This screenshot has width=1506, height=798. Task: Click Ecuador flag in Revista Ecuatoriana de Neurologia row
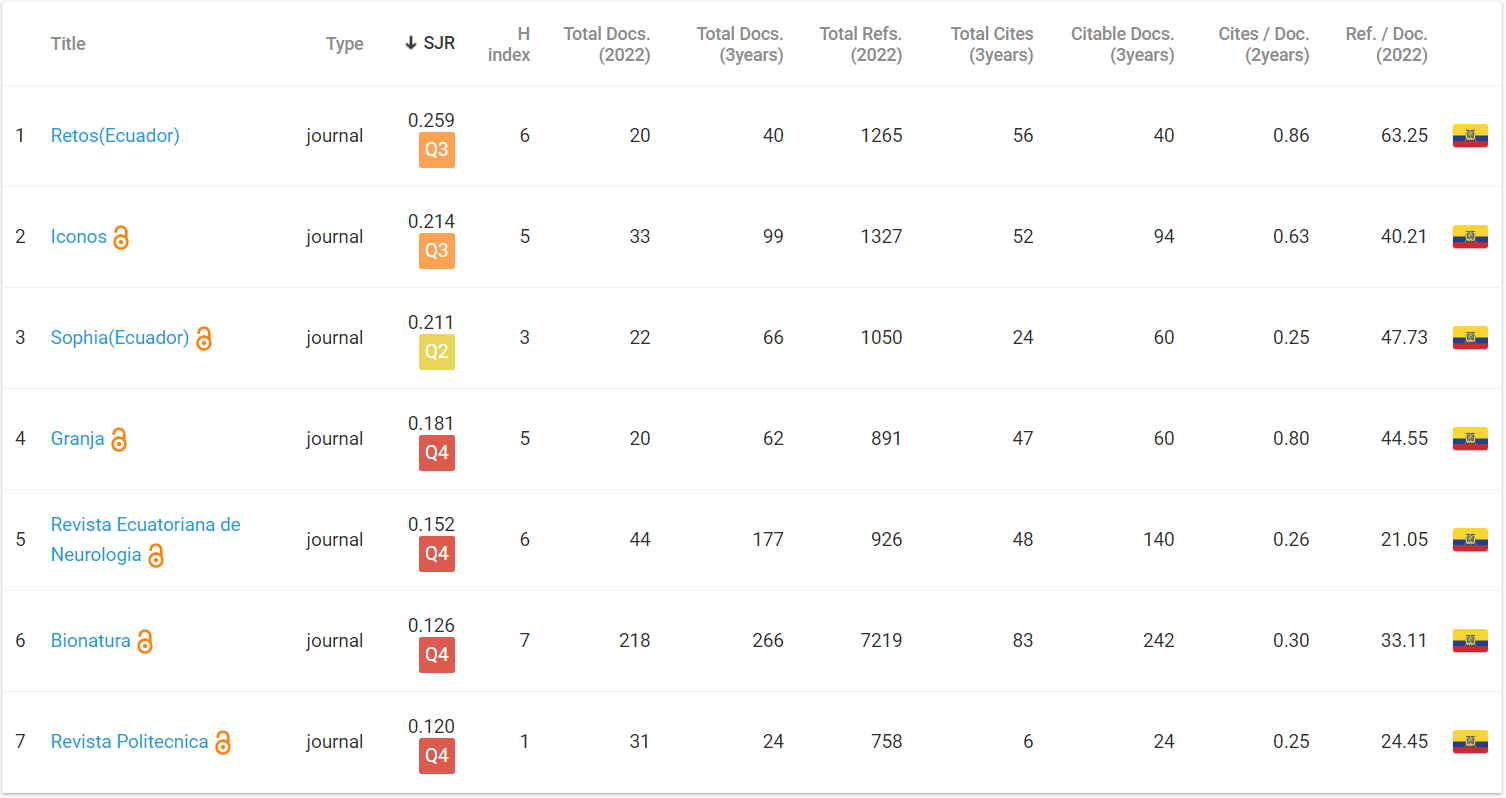(1470, 540)
